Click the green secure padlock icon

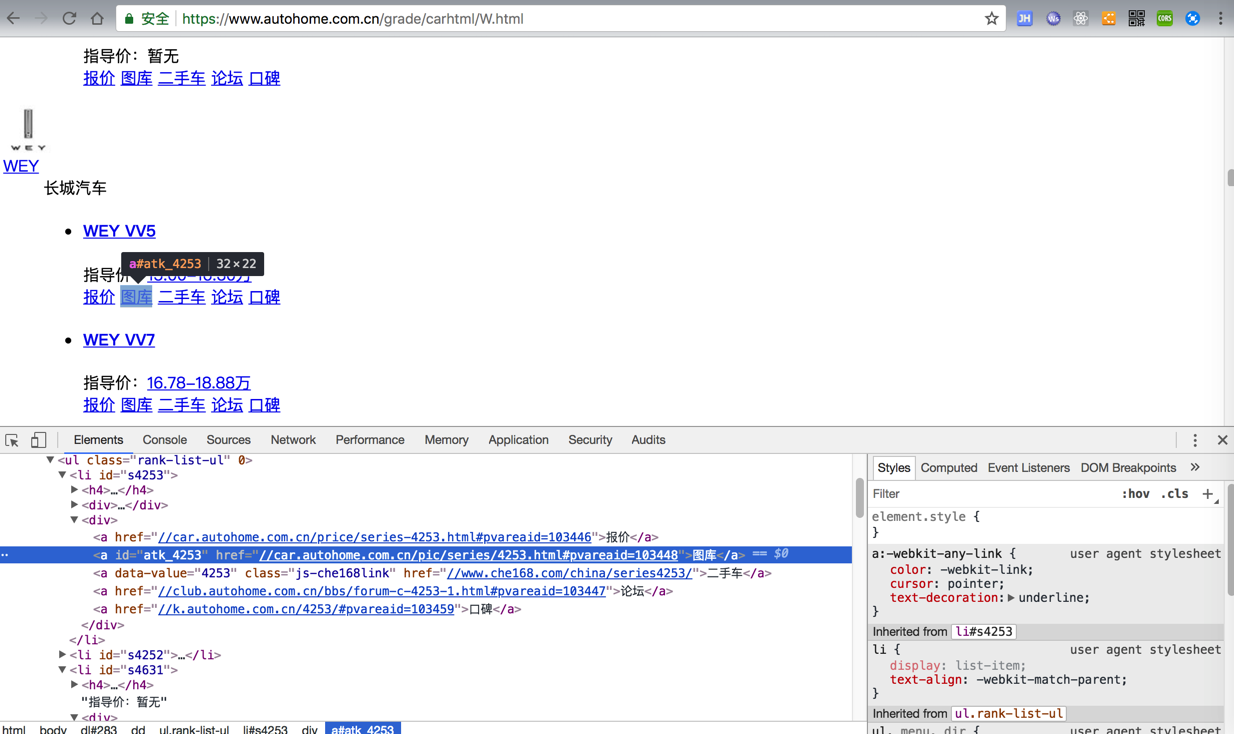click(x=129, y=18)
